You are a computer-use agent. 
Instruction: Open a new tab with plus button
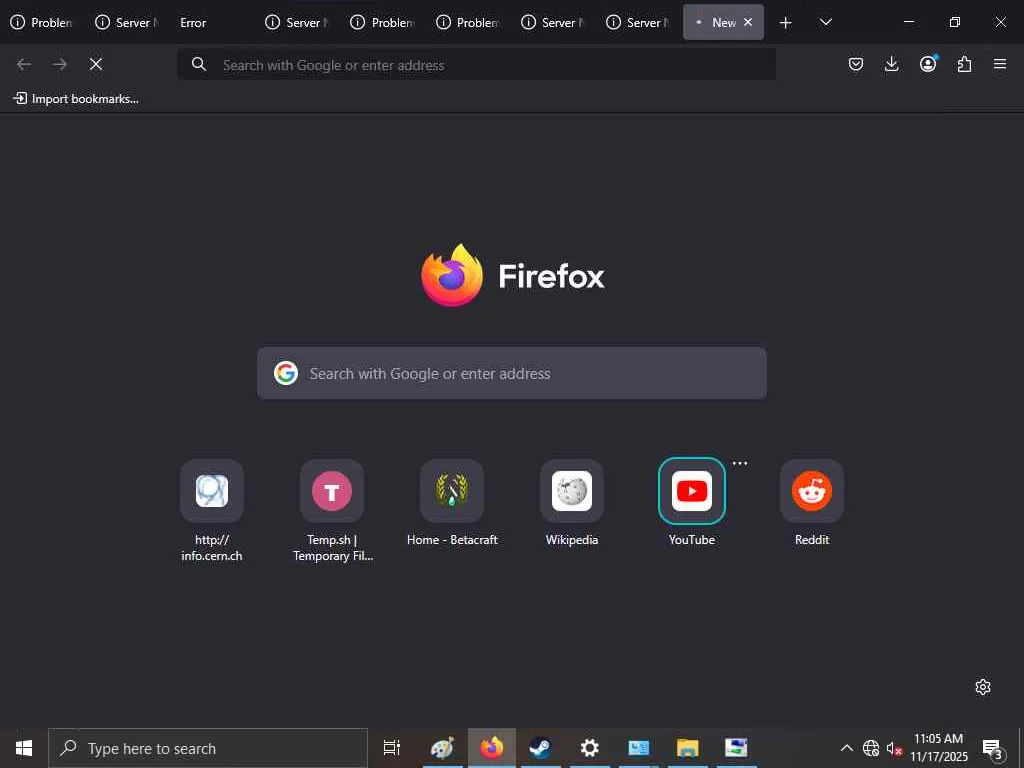point(786,23)
